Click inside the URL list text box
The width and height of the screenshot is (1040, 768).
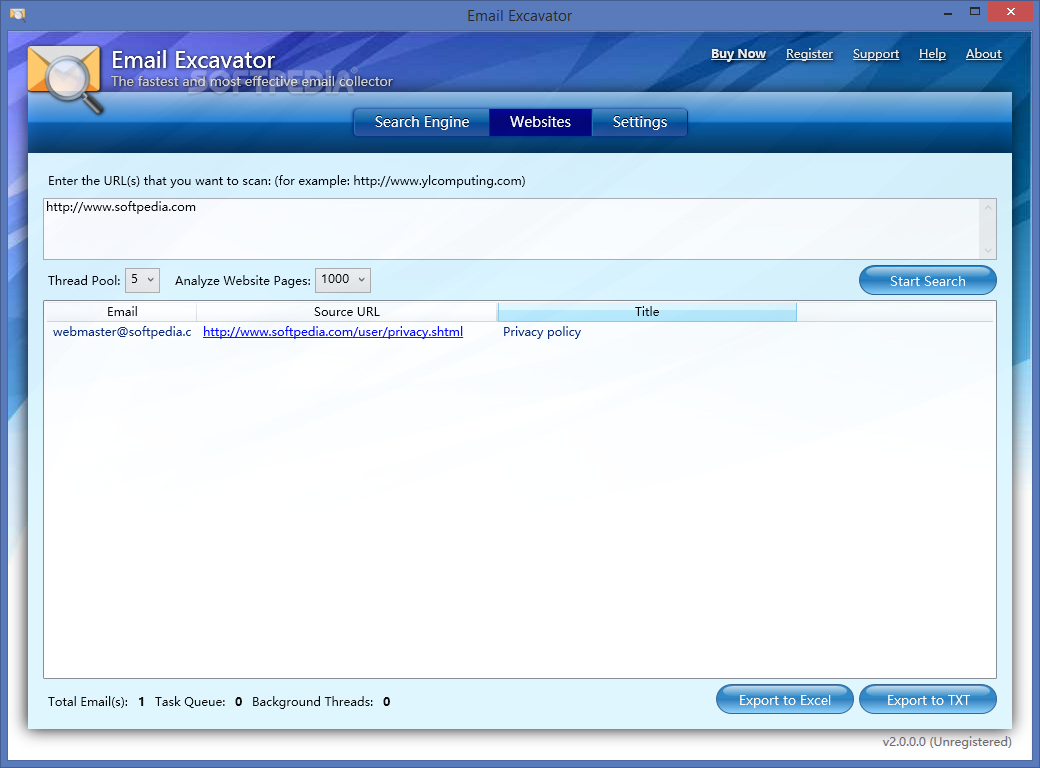coord(511,229)
